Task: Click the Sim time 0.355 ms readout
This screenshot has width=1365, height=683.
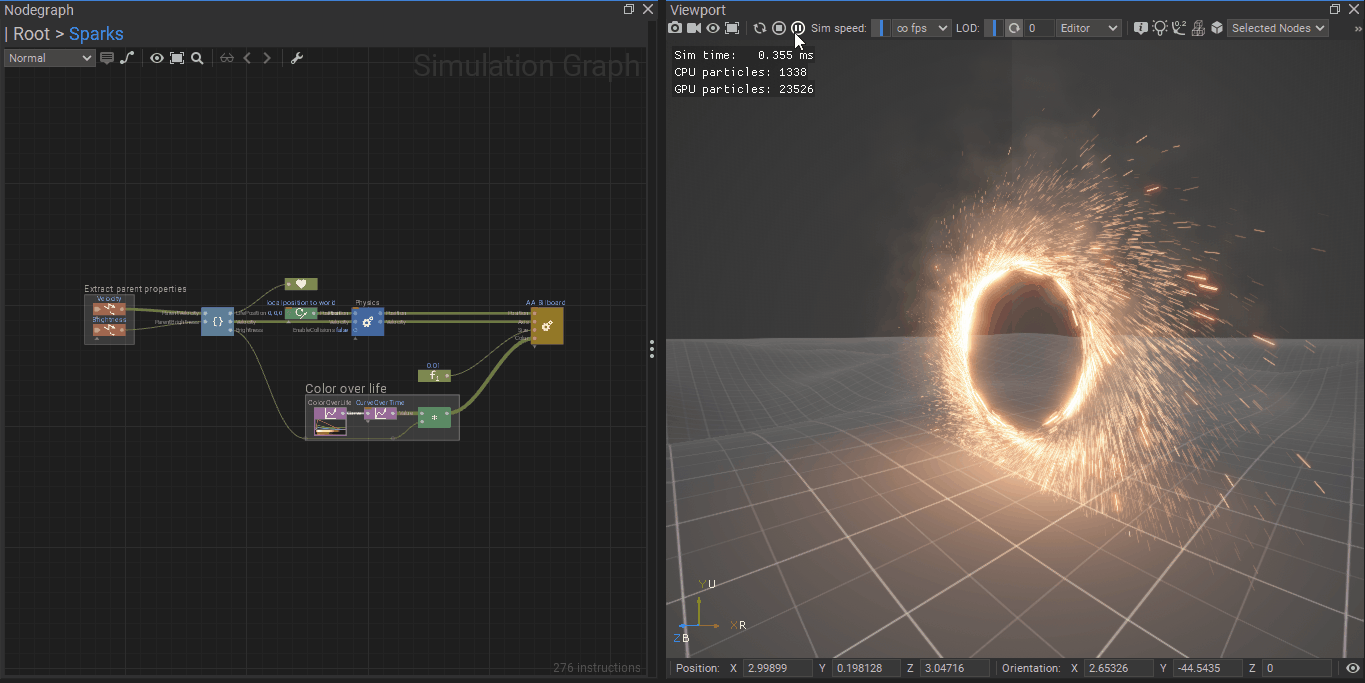Action: [744, 56]
